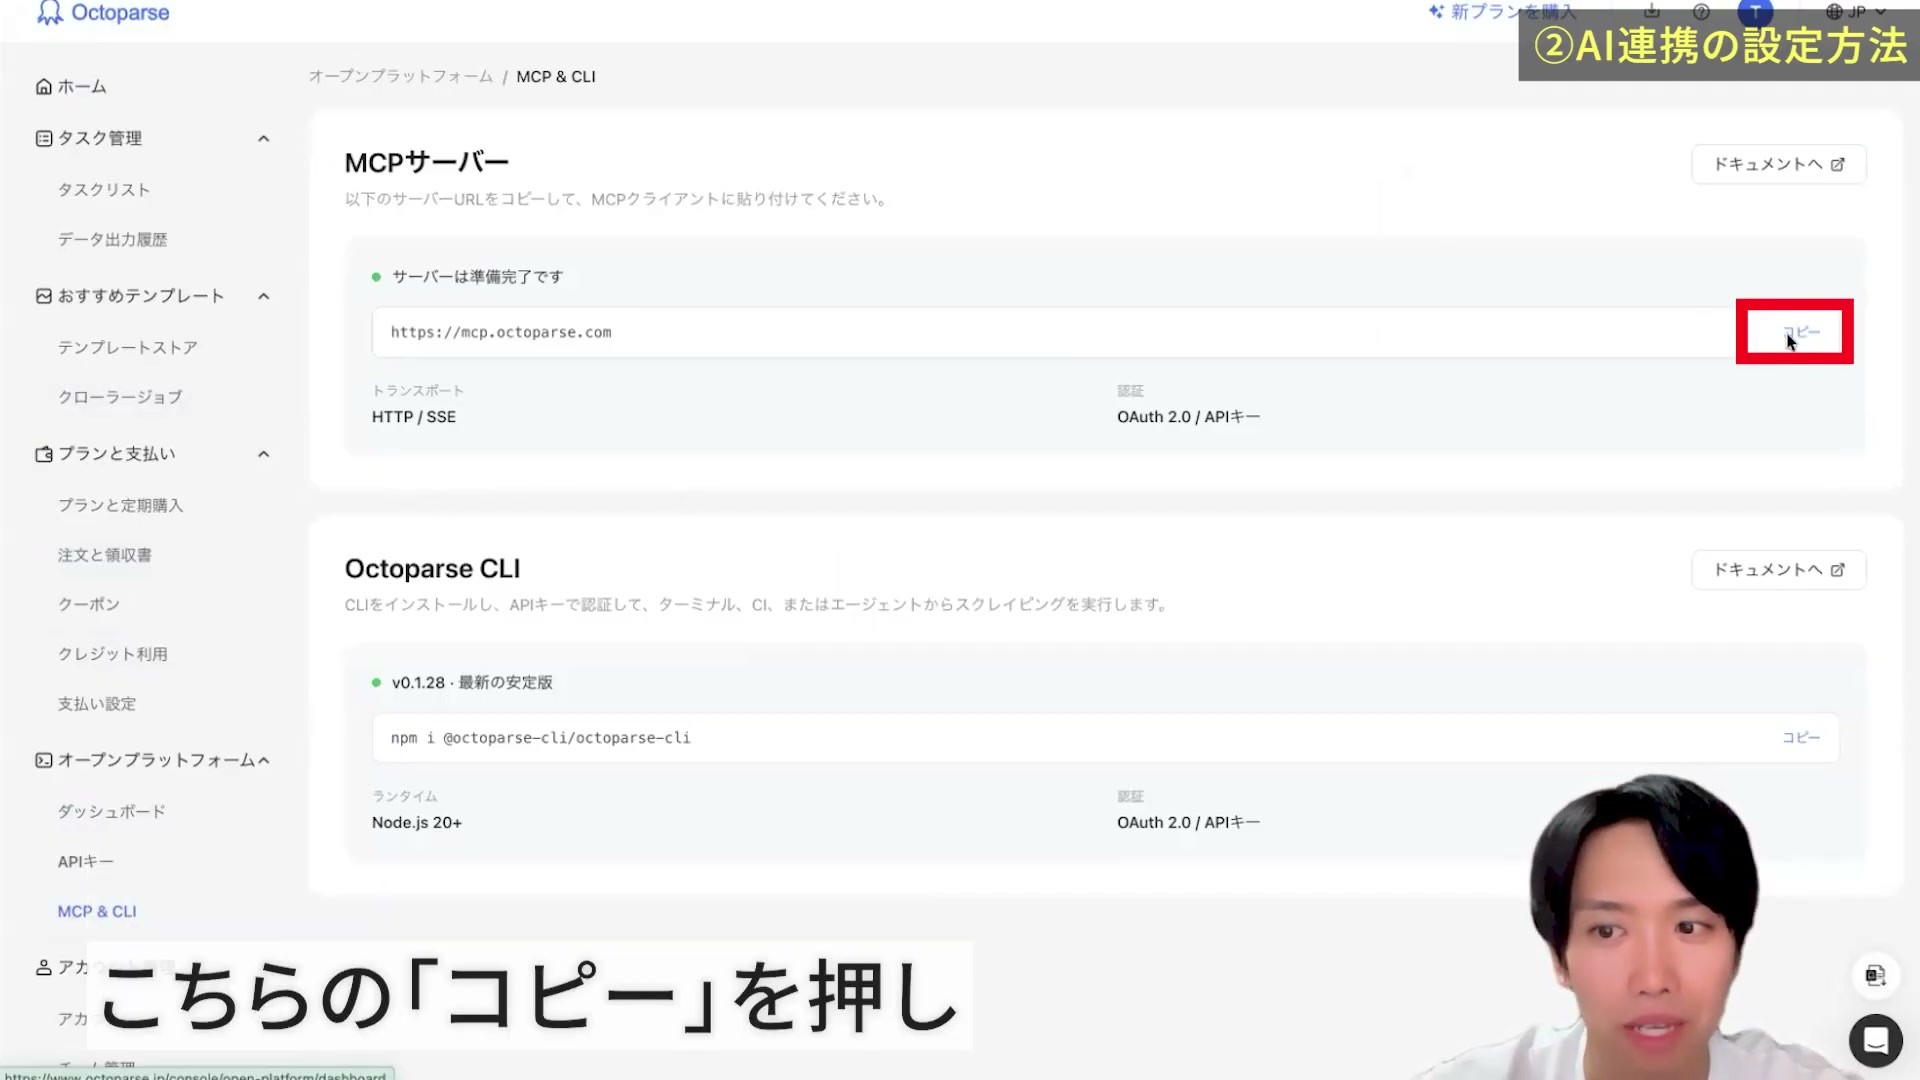Click the download icon in top bar
Viewport: 1920px width, 1080px height.
1652,12
